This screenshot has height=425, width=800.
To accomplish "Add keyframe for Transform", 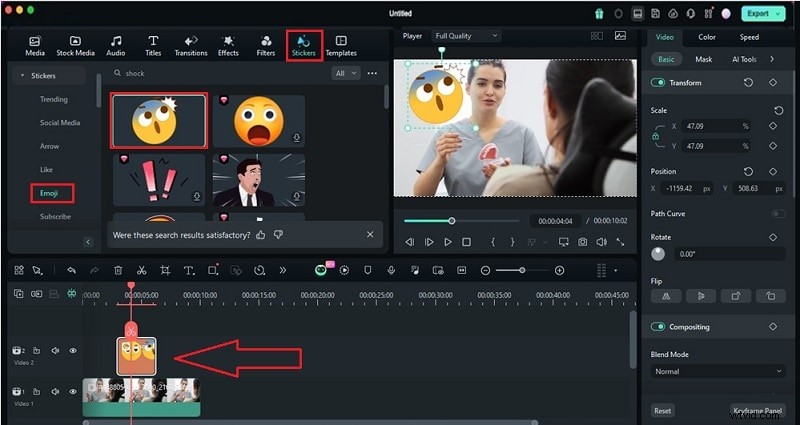I will click(773, 83).
